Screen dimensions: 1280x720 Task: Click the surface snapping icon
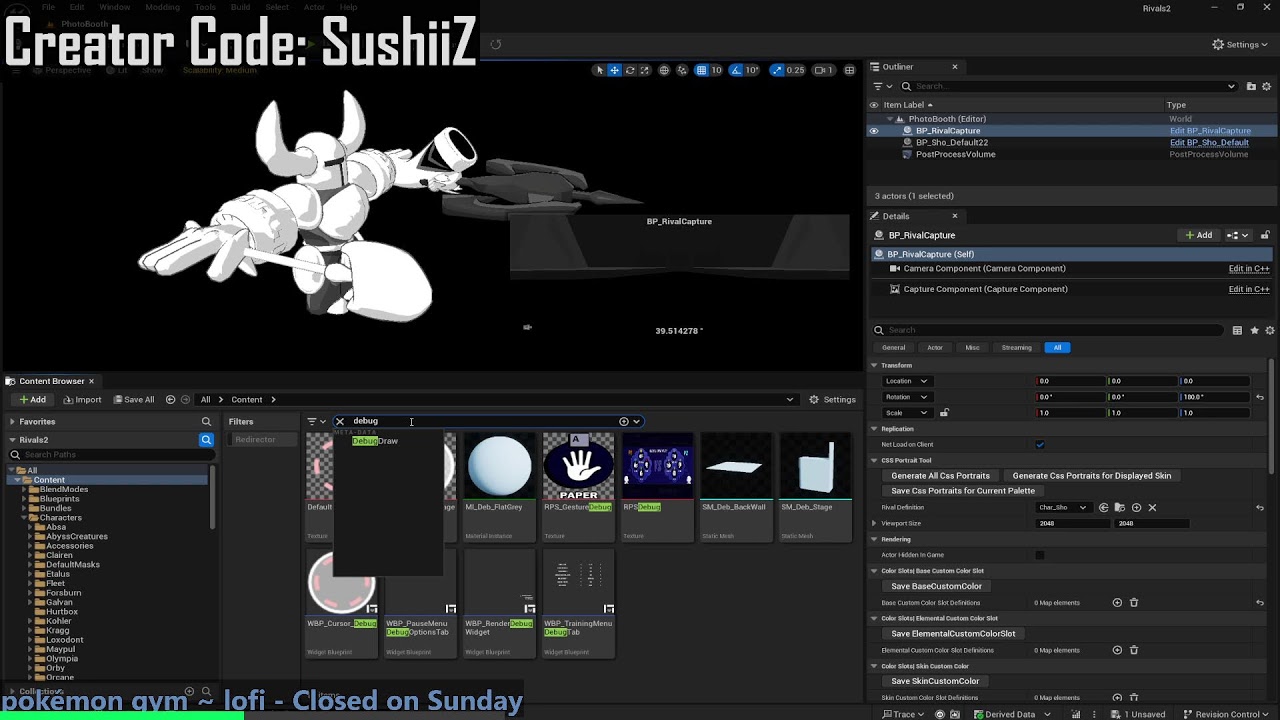pos(682,70)
